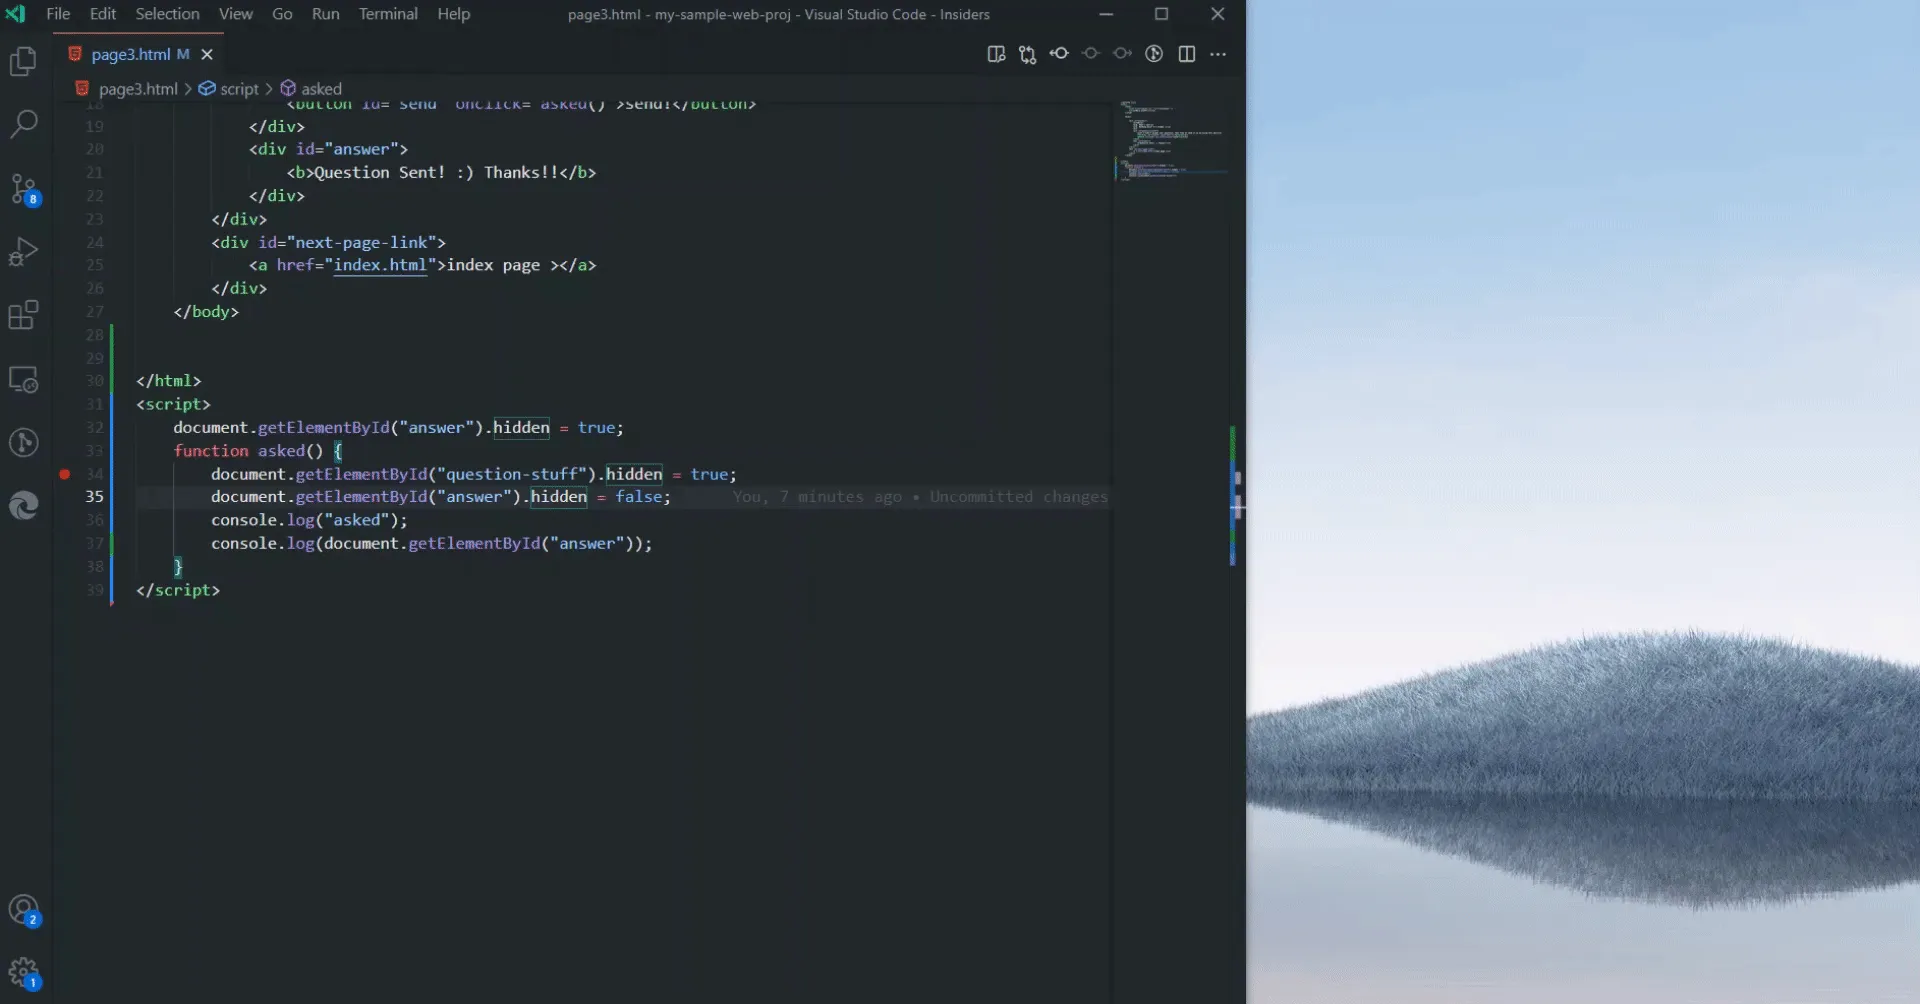The image size is (1920, 1004).
Task: Select the Run and Debug icon
Action: [24, 251]
